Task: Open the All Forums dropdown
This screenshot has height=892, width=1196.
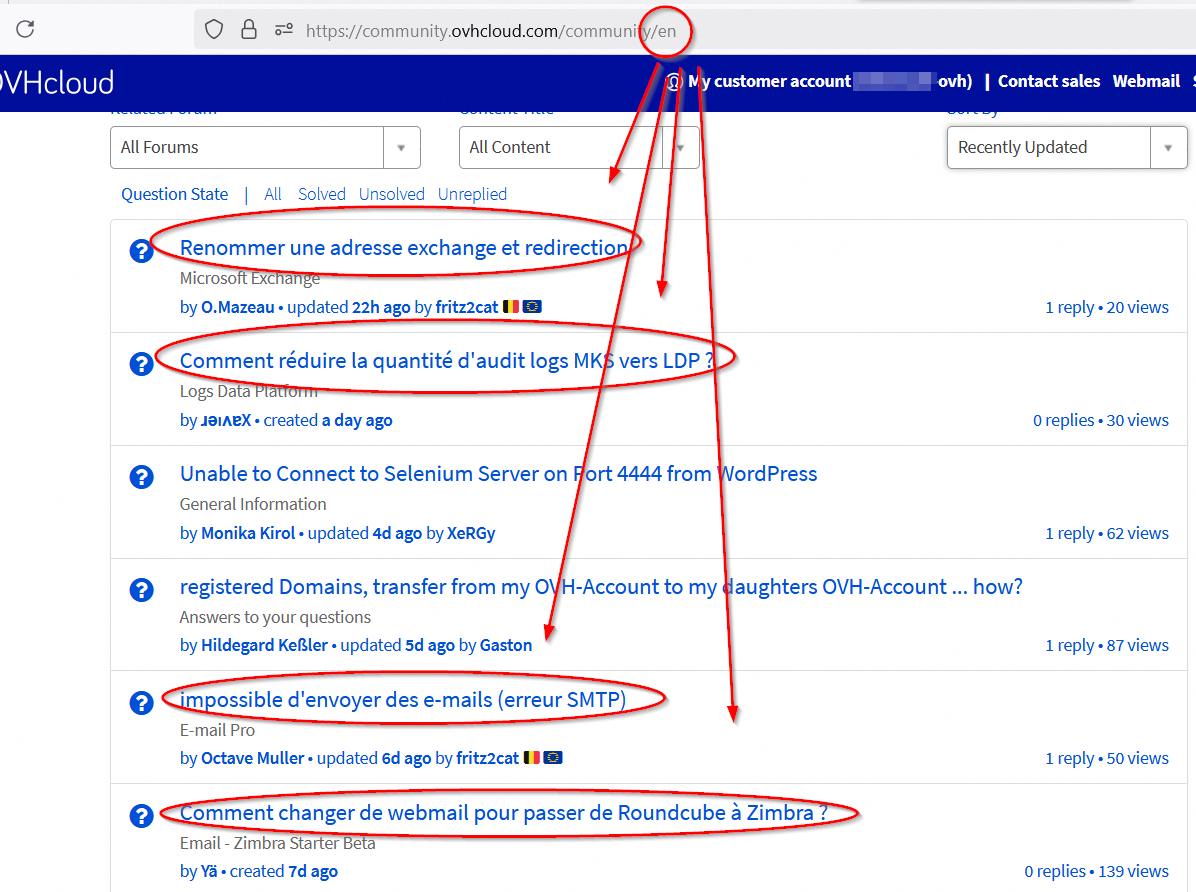Action: (265, 148)
